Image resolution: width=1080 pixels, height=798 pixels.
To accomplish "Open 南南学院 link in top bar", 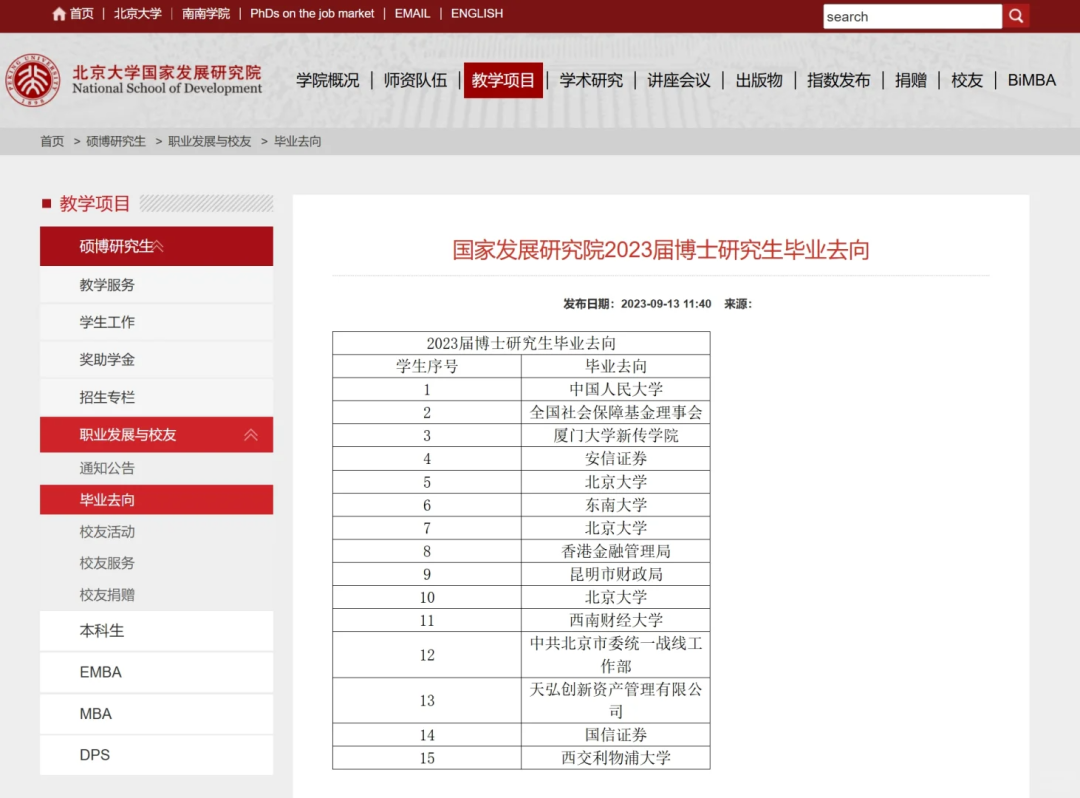I will [x=206, y=14].
